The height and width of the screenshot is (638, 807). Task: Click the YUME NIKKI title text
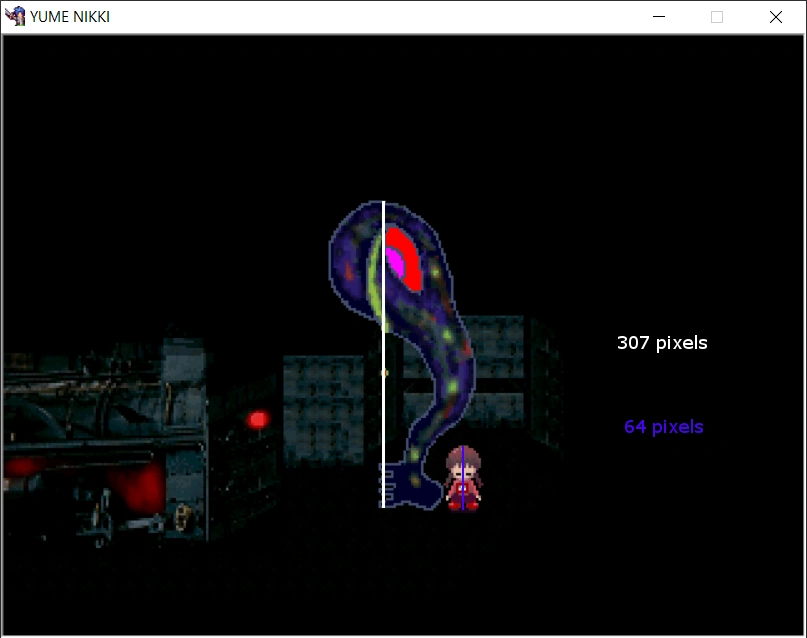[70, 17]
